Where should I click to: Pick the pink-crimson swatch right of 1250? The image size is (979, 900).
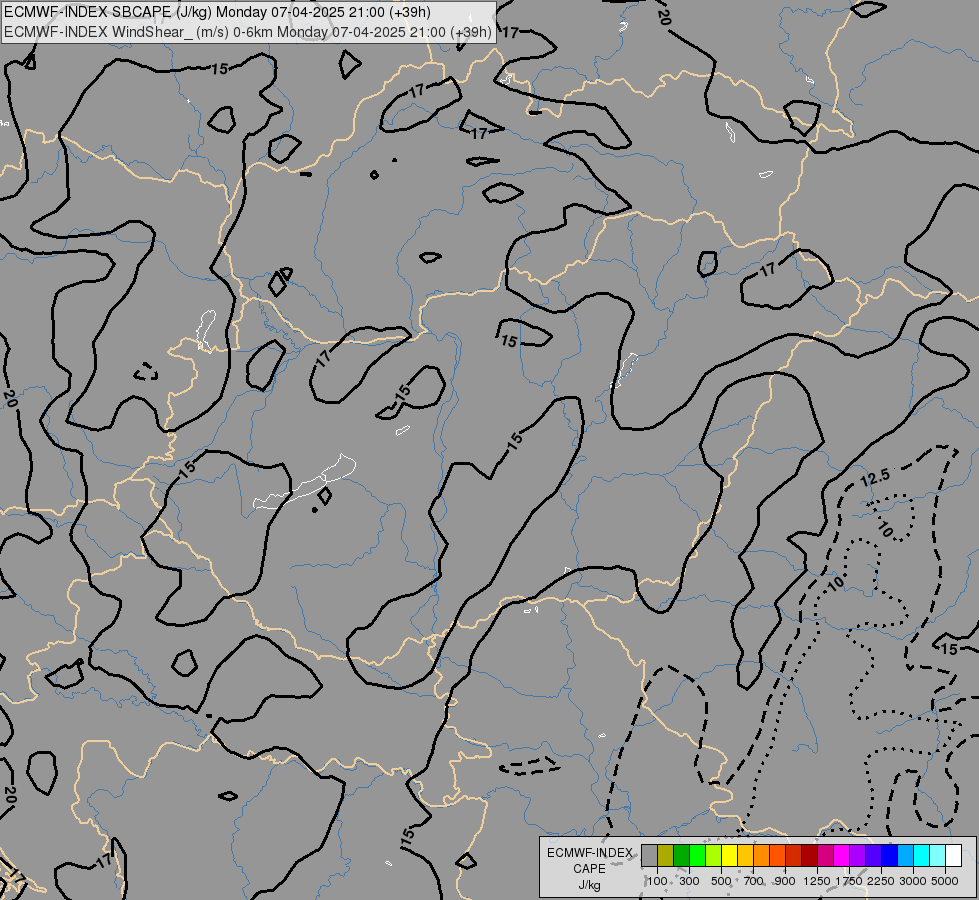point(825,855)
